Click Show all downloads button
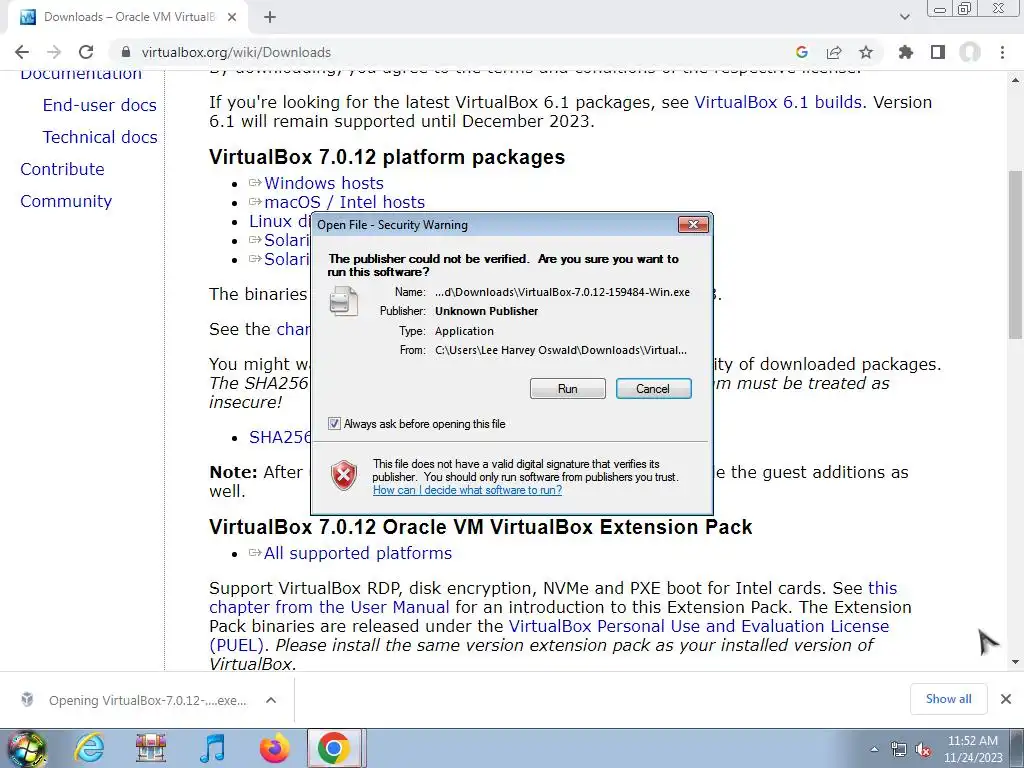The height and width of the screenshot is (768, 1024). click(x=948, y=699)
